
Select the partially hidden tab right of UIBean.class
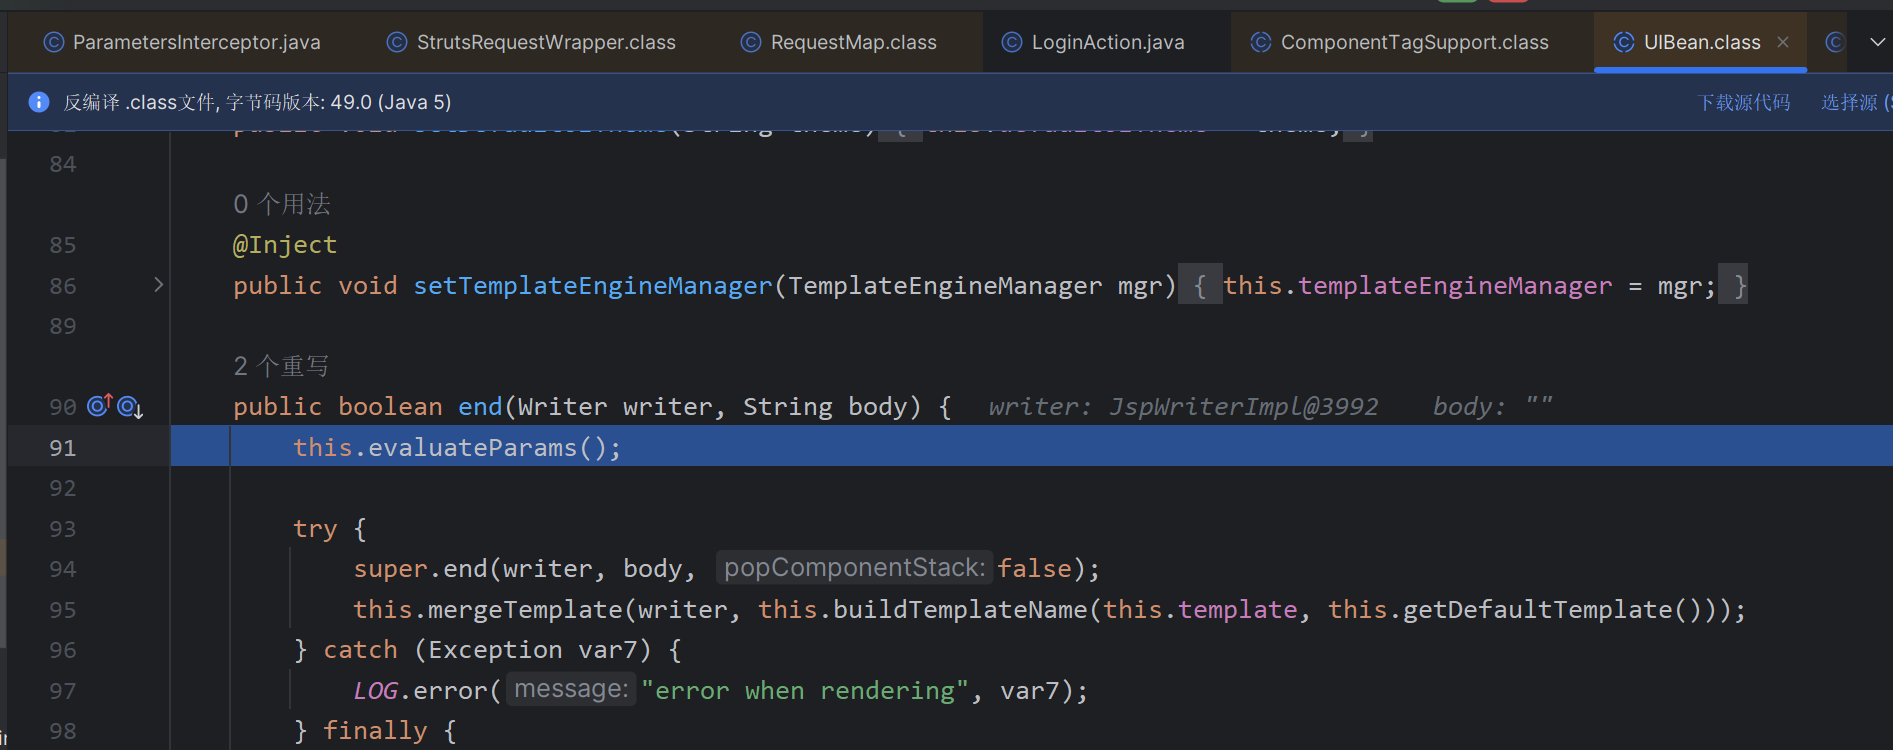coord(1834,42)
